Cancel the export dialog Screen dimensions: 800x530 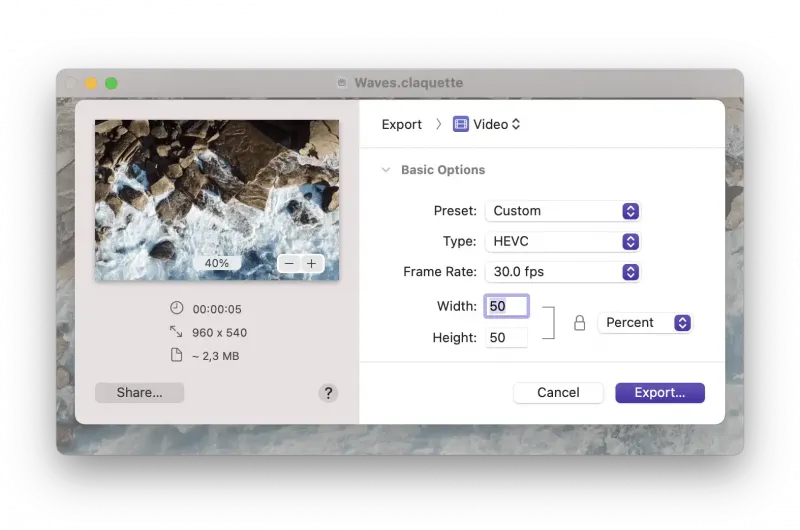[x=558, y=393]
